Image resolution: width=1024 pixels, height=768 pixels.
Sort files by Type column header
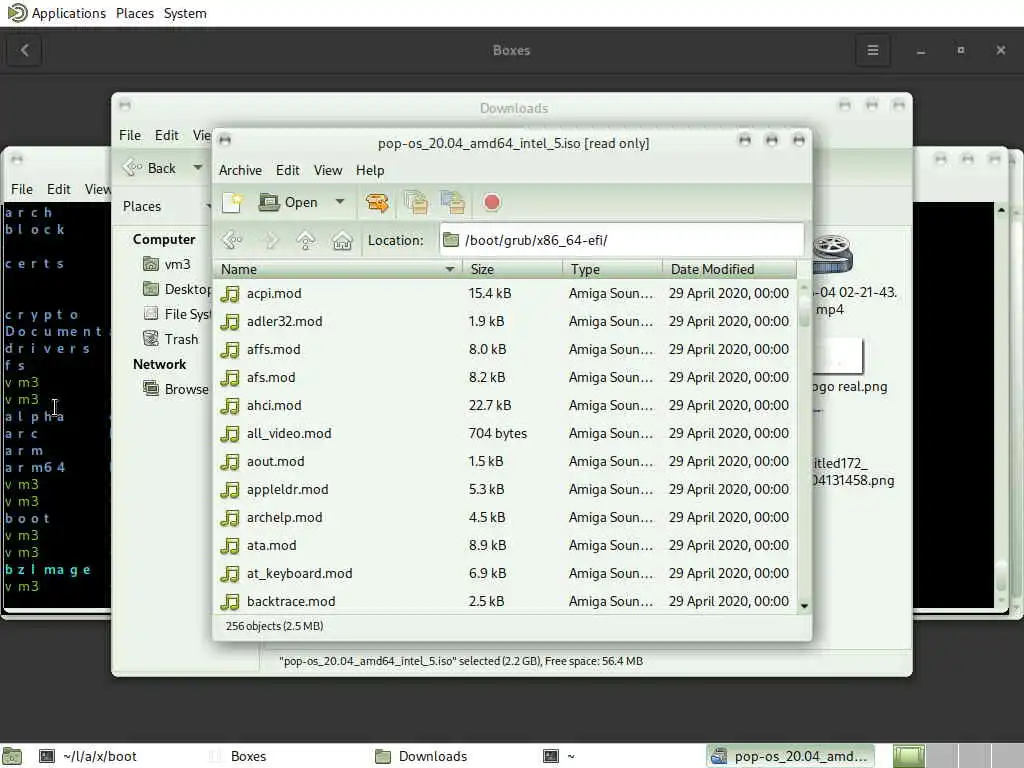pyautogui.click(x=613, y=269)
